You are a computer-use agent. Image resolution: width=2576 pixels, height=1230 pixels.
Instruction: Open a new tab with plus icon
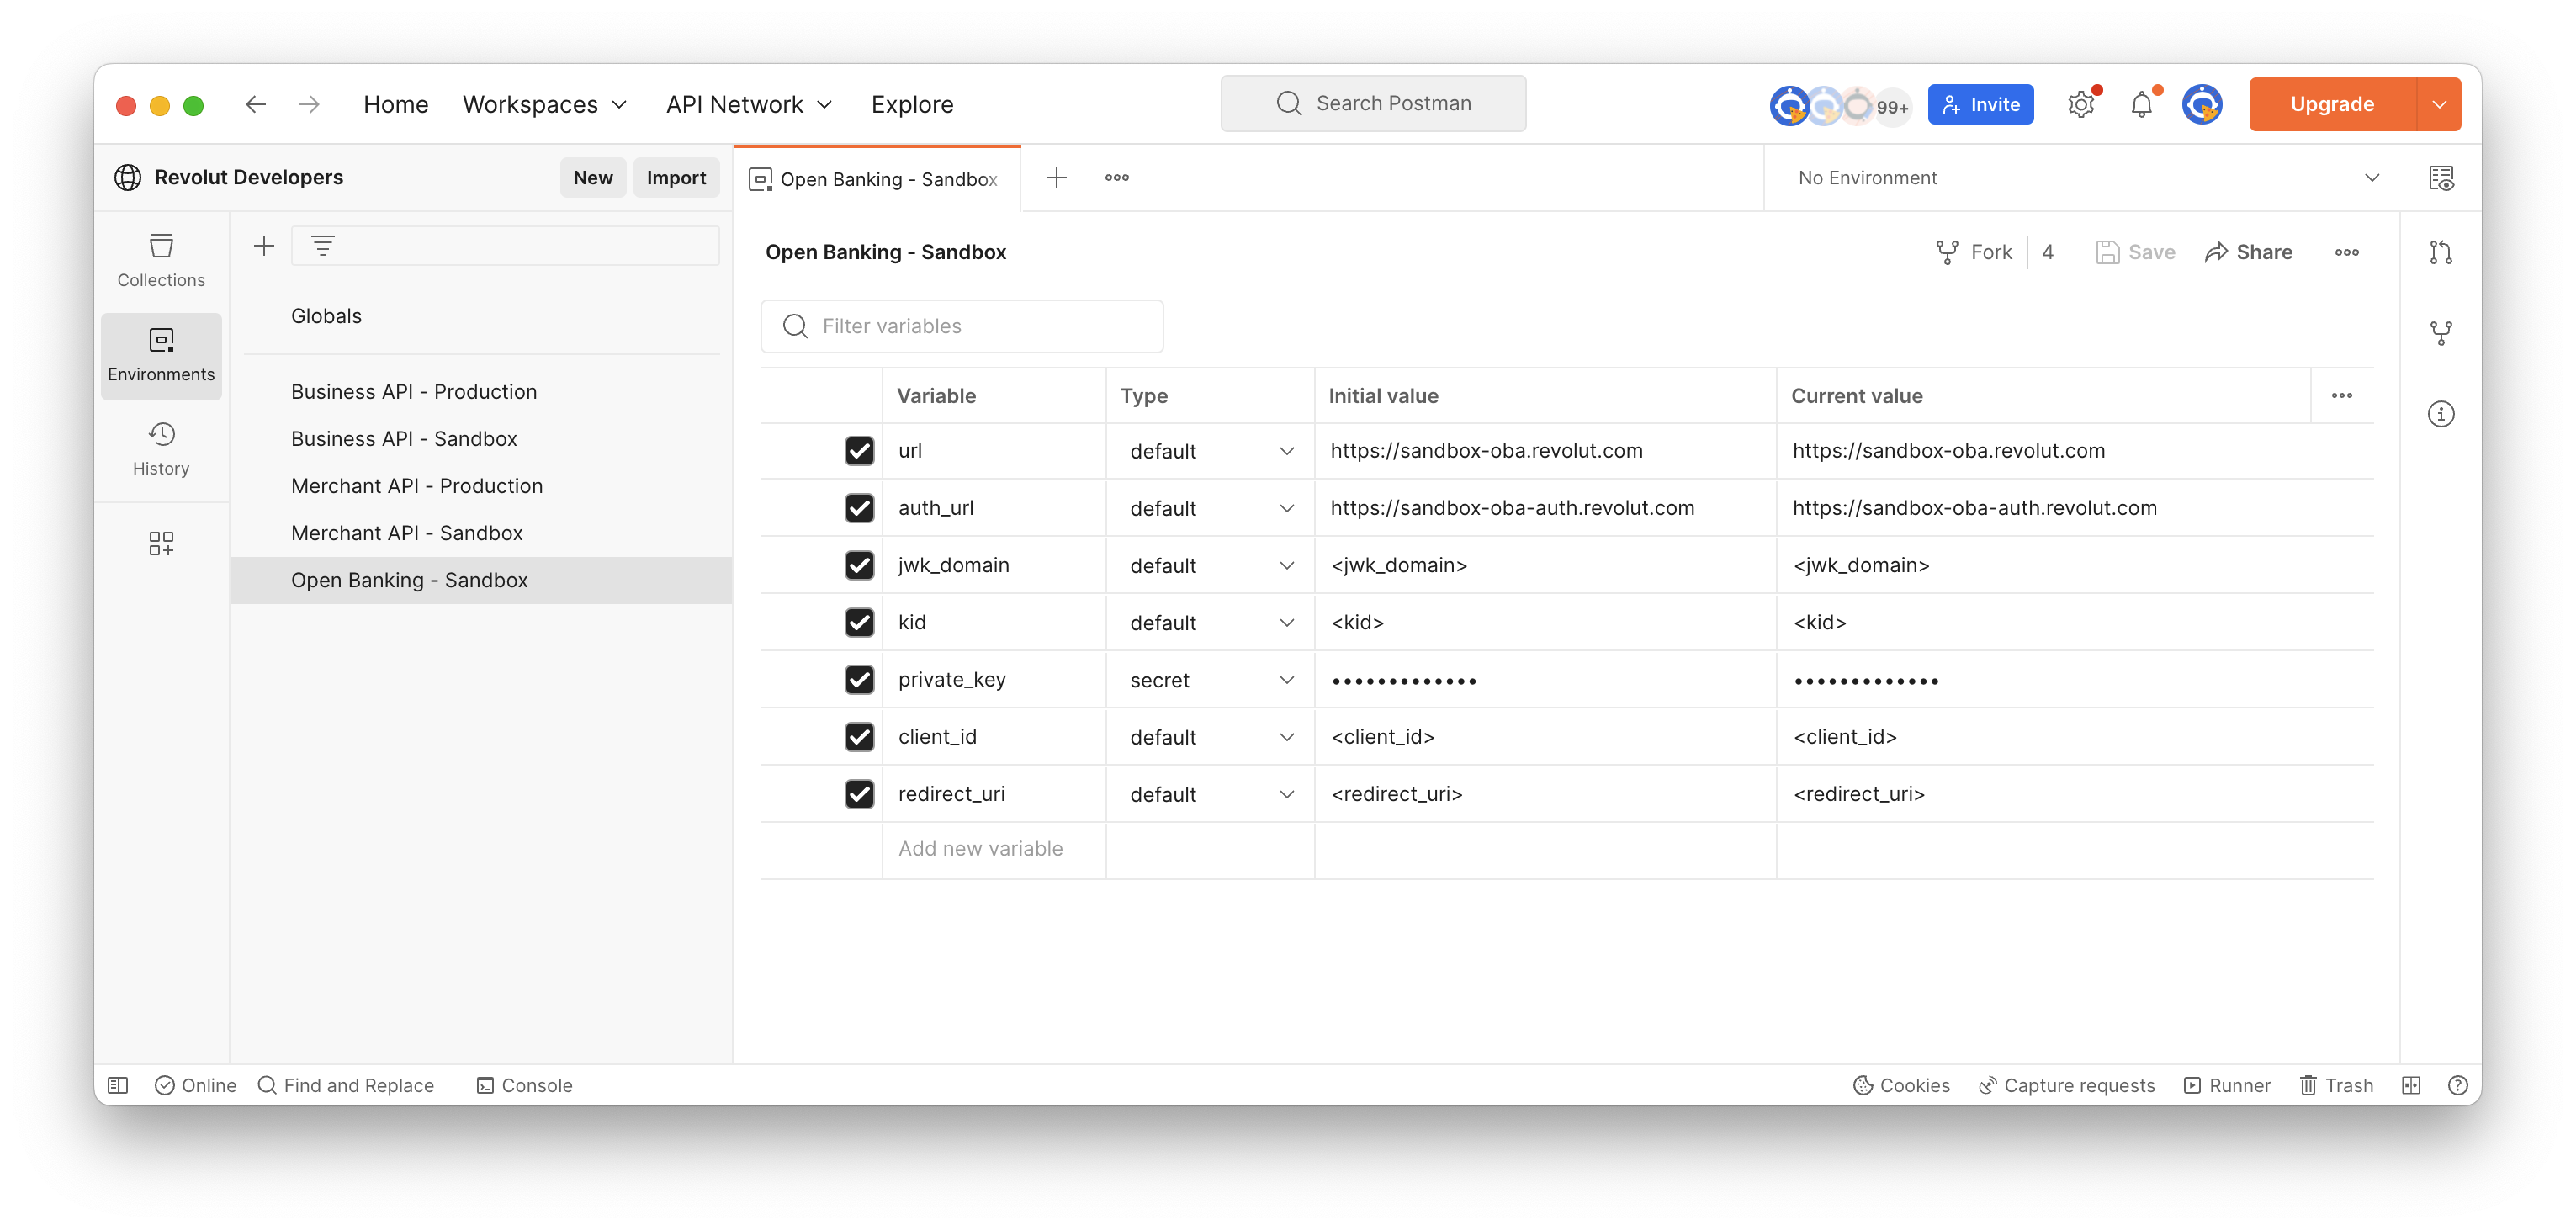point(1056,178)
